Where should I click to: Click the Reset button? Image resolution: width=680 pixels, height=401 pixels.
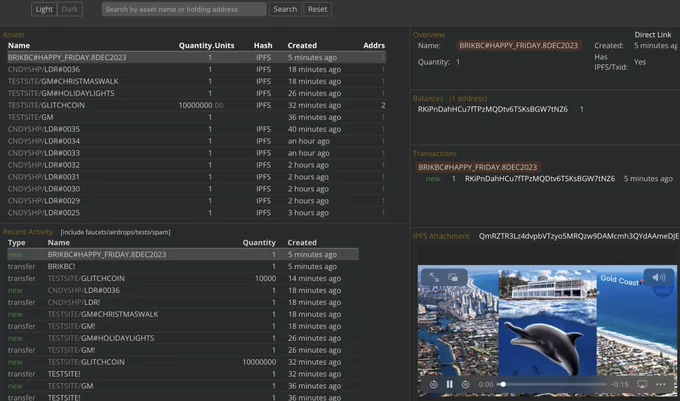[x=317, y=9]
